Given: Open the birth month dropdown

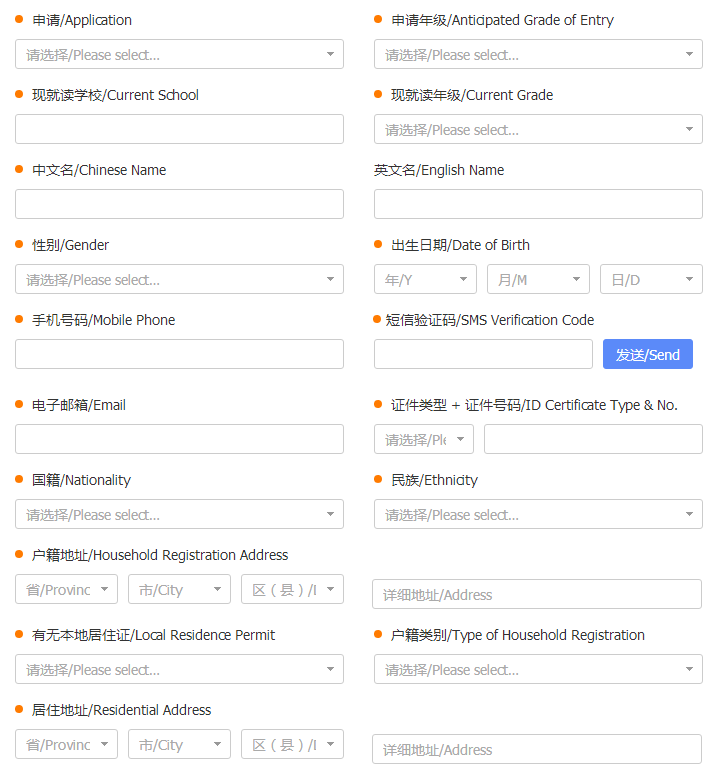Looking at the screenshot, I should 538,279.
